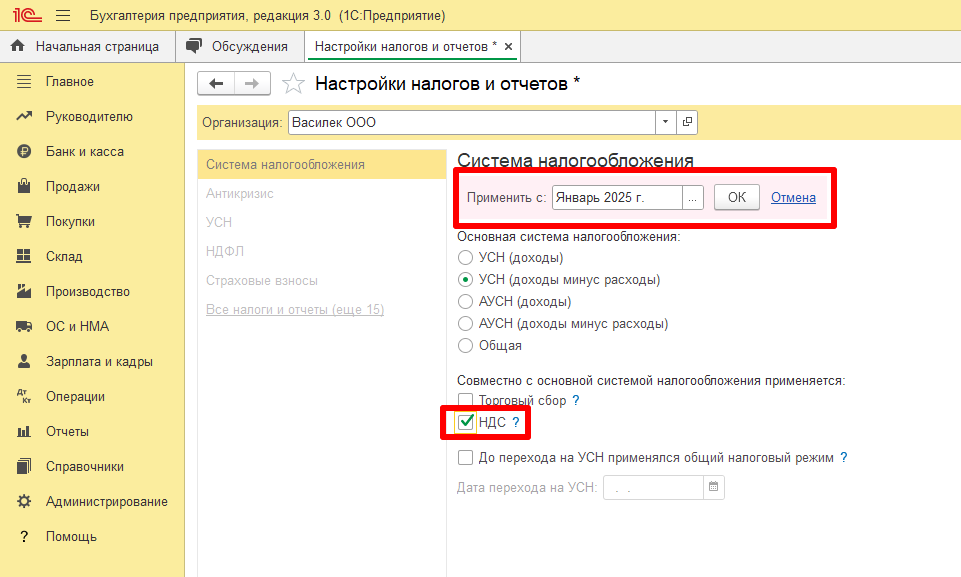Image resolution: width=961 pixels, height=577 pixels.
Task: Select АУСН (доходы) radio button
Action: pos(465,302)
